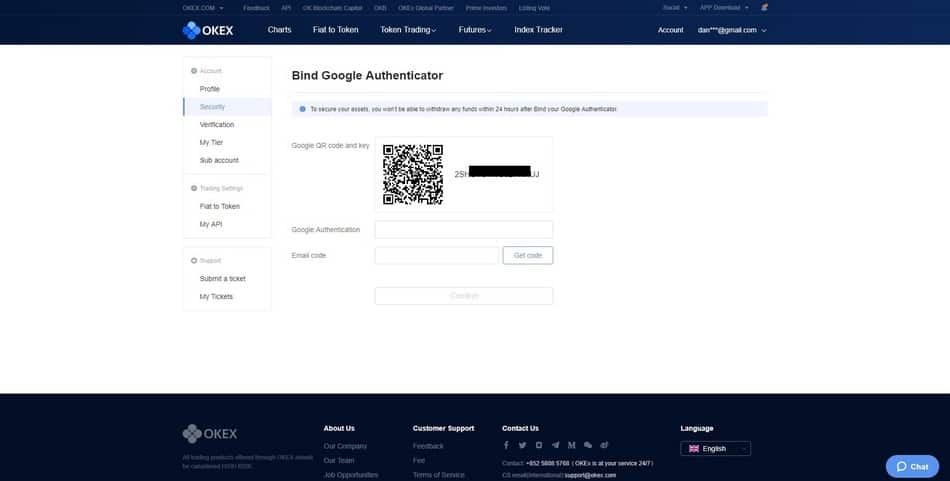The image size is (950, 481).
Task: Click the Facebook icon in footer
Action: [x=506, y=445]
